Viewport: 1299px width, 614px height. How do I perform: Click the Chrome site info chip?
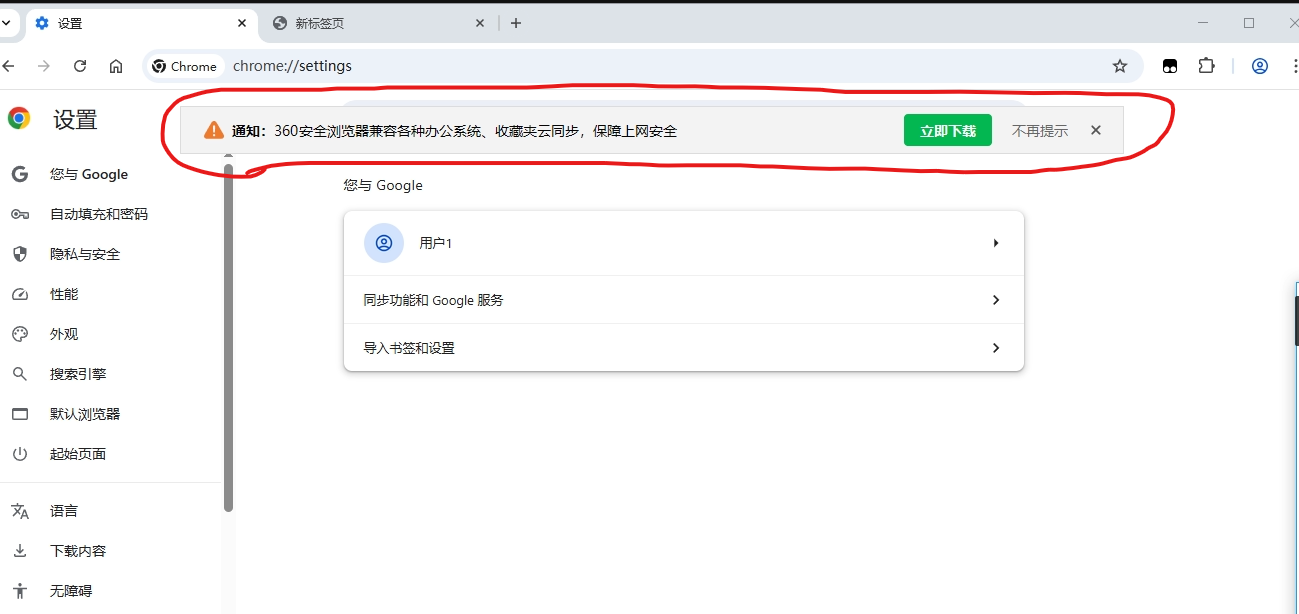coord(185,66)
